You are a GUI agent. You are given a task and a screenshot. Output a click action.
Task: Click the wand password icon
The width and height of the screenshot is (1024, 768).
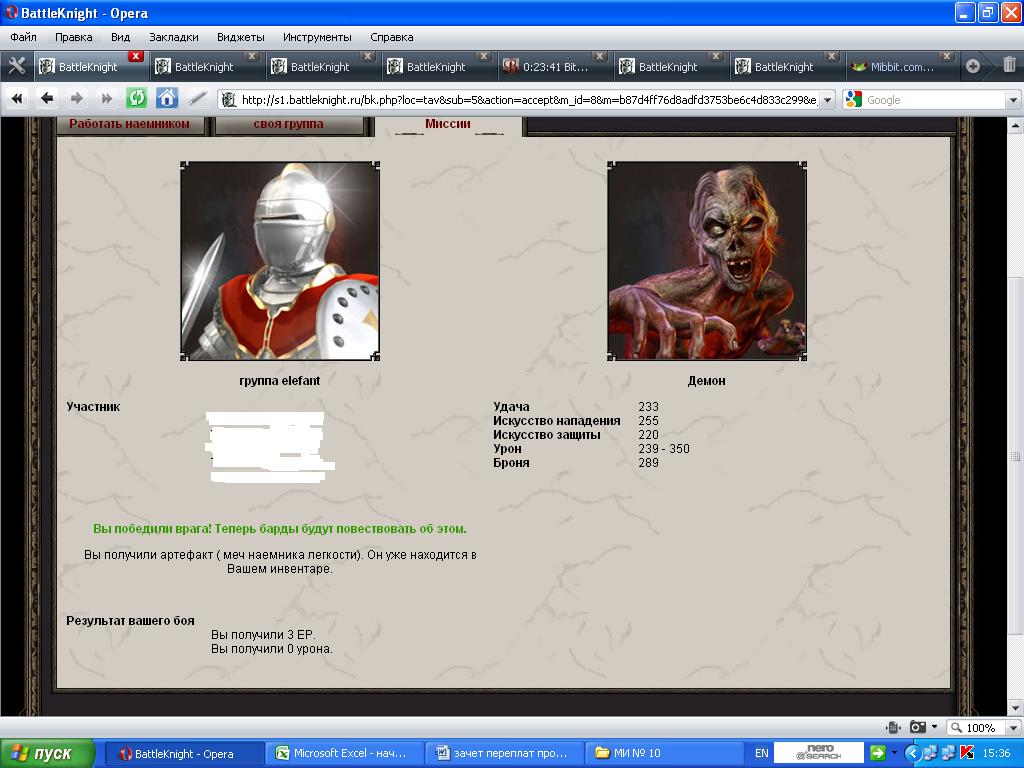(x=197, y=99)
